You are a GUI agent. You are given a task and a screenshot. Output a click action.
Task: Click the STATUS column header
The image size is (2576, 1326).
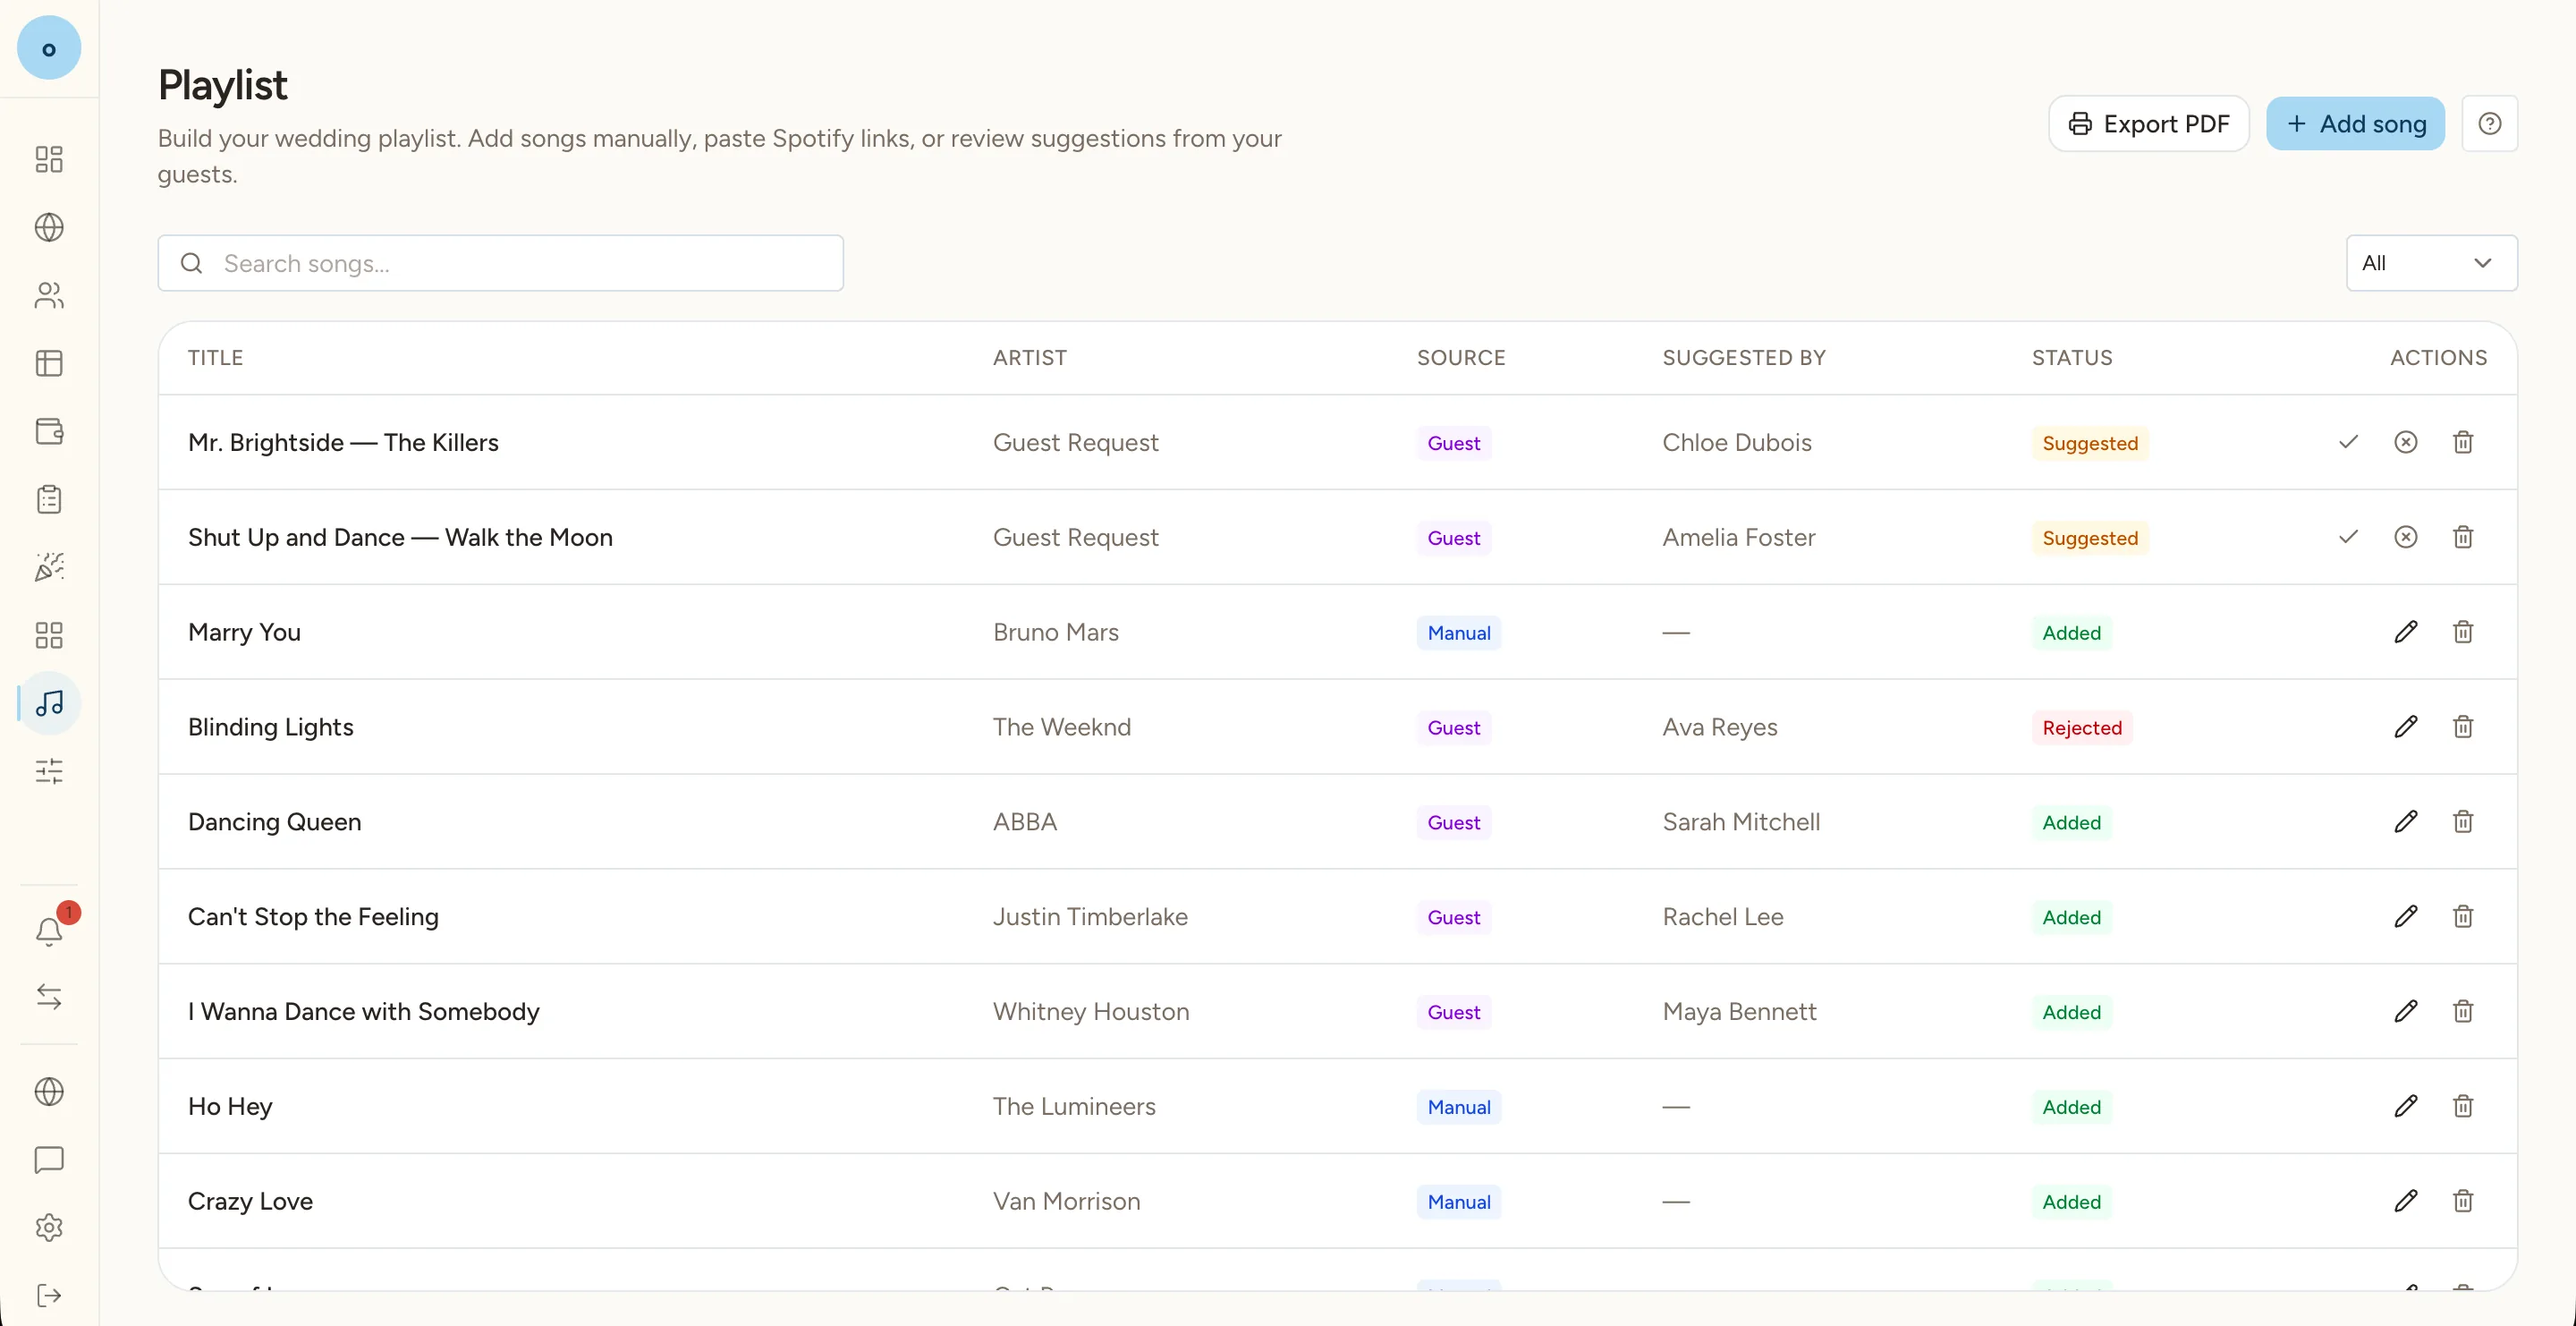click(x=2072, y=358)
